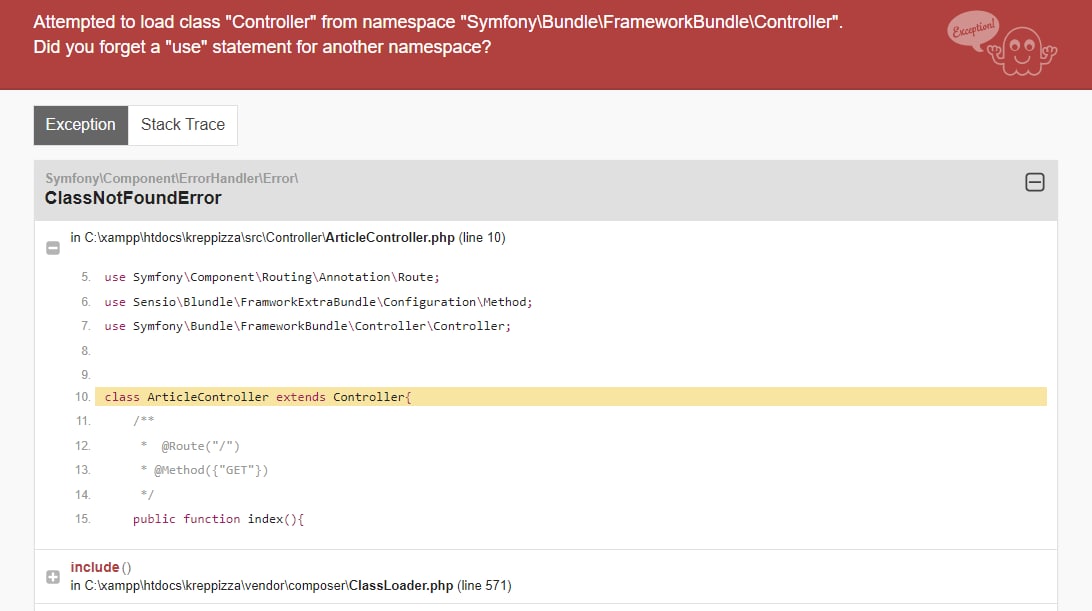Collapse the ArticleController.php trace code block

coord(53,248)
